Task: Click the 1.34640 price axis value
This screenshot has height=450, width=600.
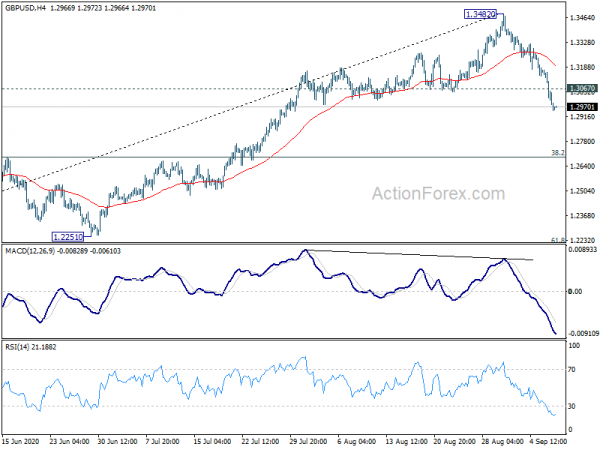Action: [582, 18]
